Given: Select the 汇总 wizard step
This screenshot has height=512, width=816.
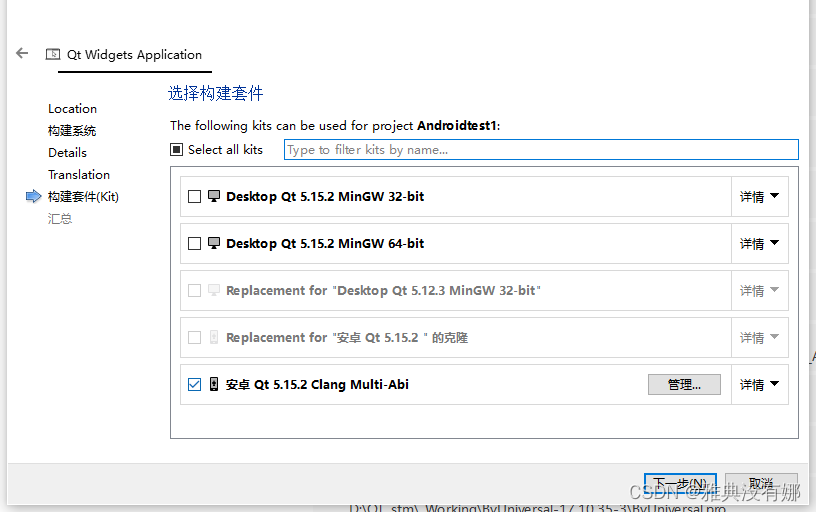Looking at the screenshot, I should pos(60,219).
